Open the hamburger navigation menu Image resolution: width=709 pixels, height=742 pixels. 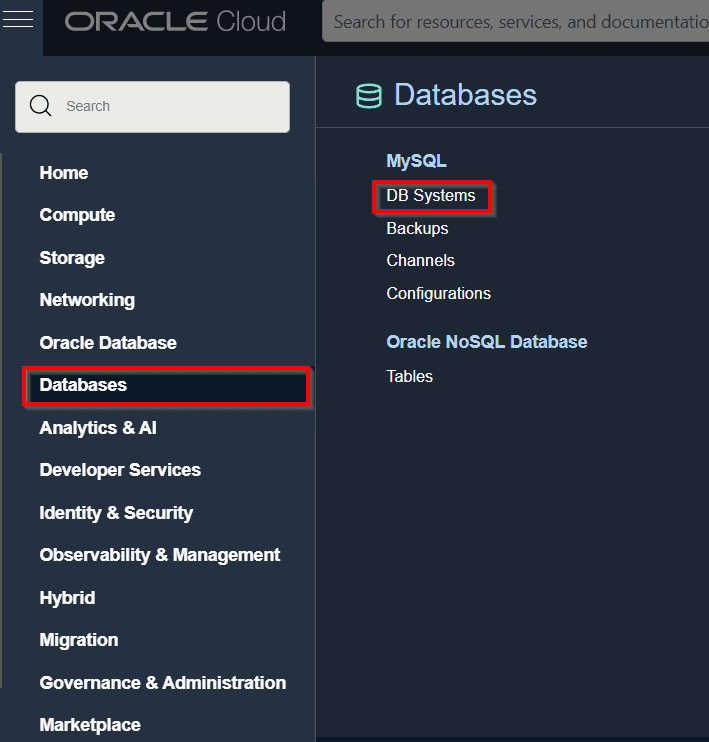click(18, 19)
